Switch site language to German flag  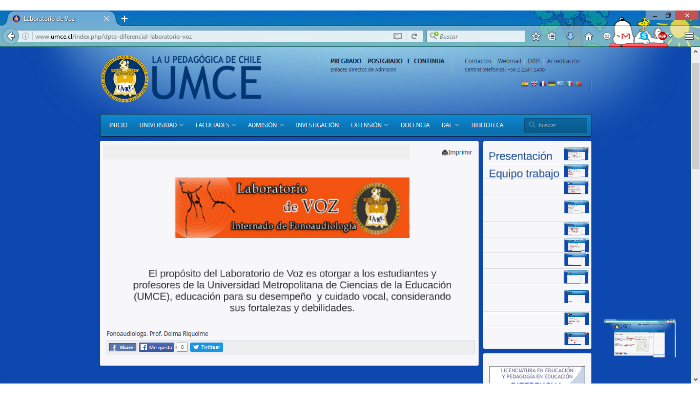click(x=552, y=83)
